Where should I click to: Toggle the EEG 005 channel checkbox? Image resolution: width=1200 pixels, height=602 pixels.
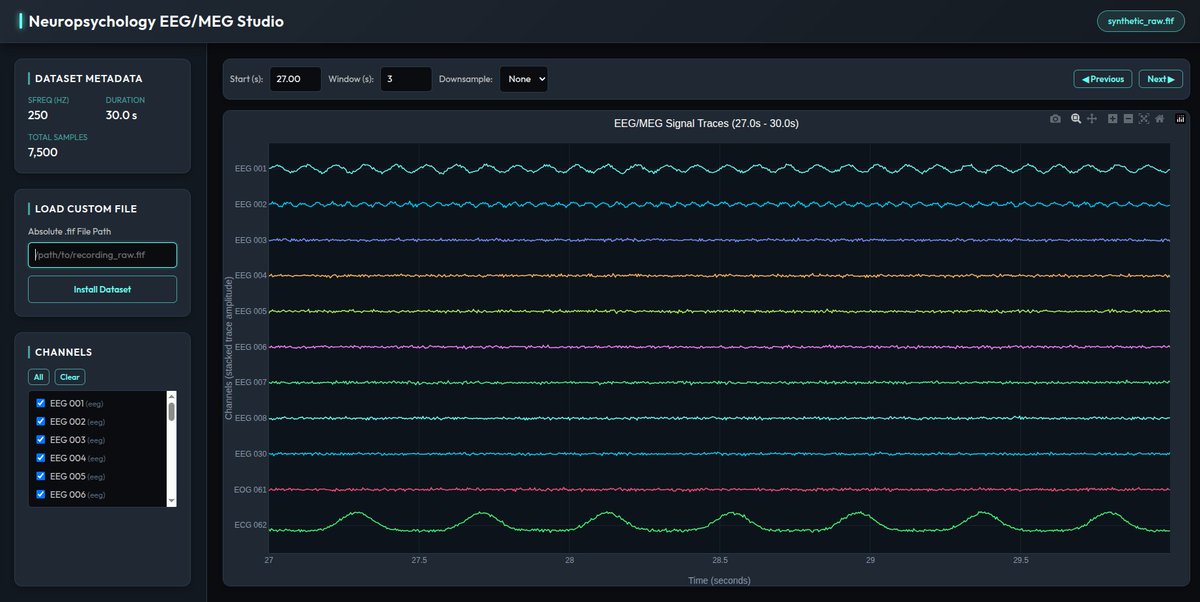41,476
